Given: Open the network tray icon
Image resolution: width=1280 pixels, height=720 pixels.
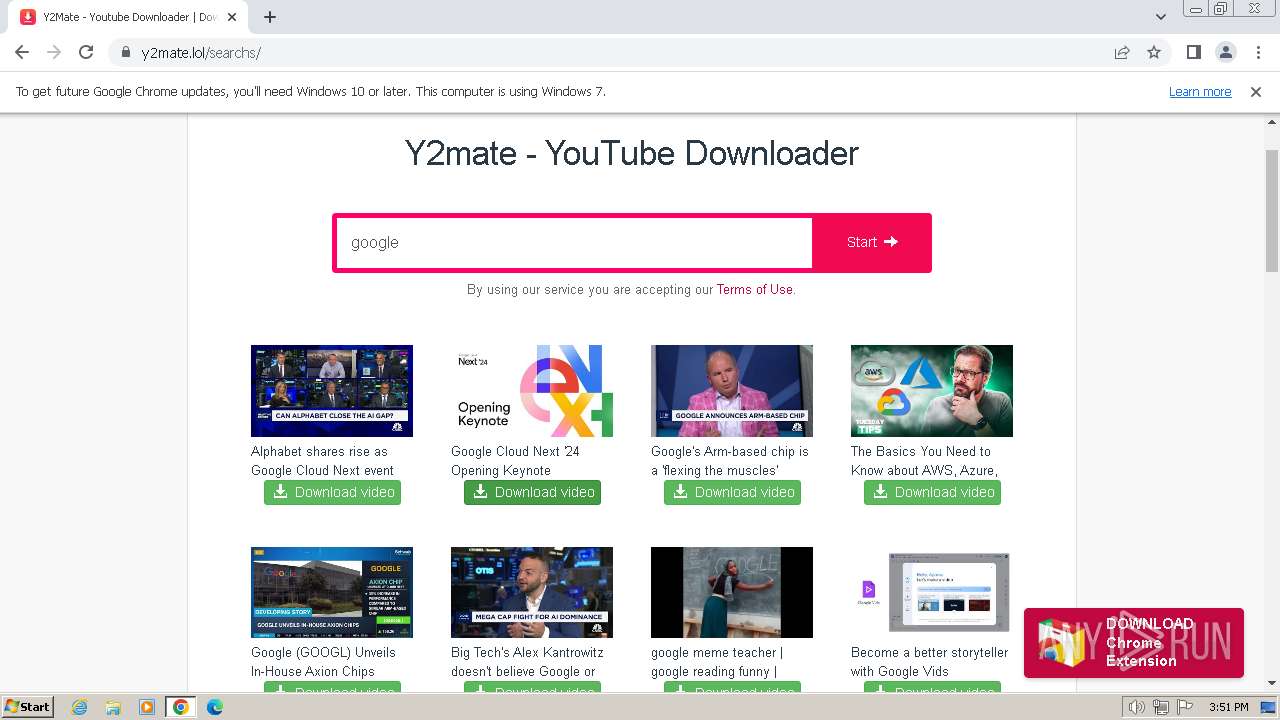Looking at the screenshot, I should click(1160, 707).
